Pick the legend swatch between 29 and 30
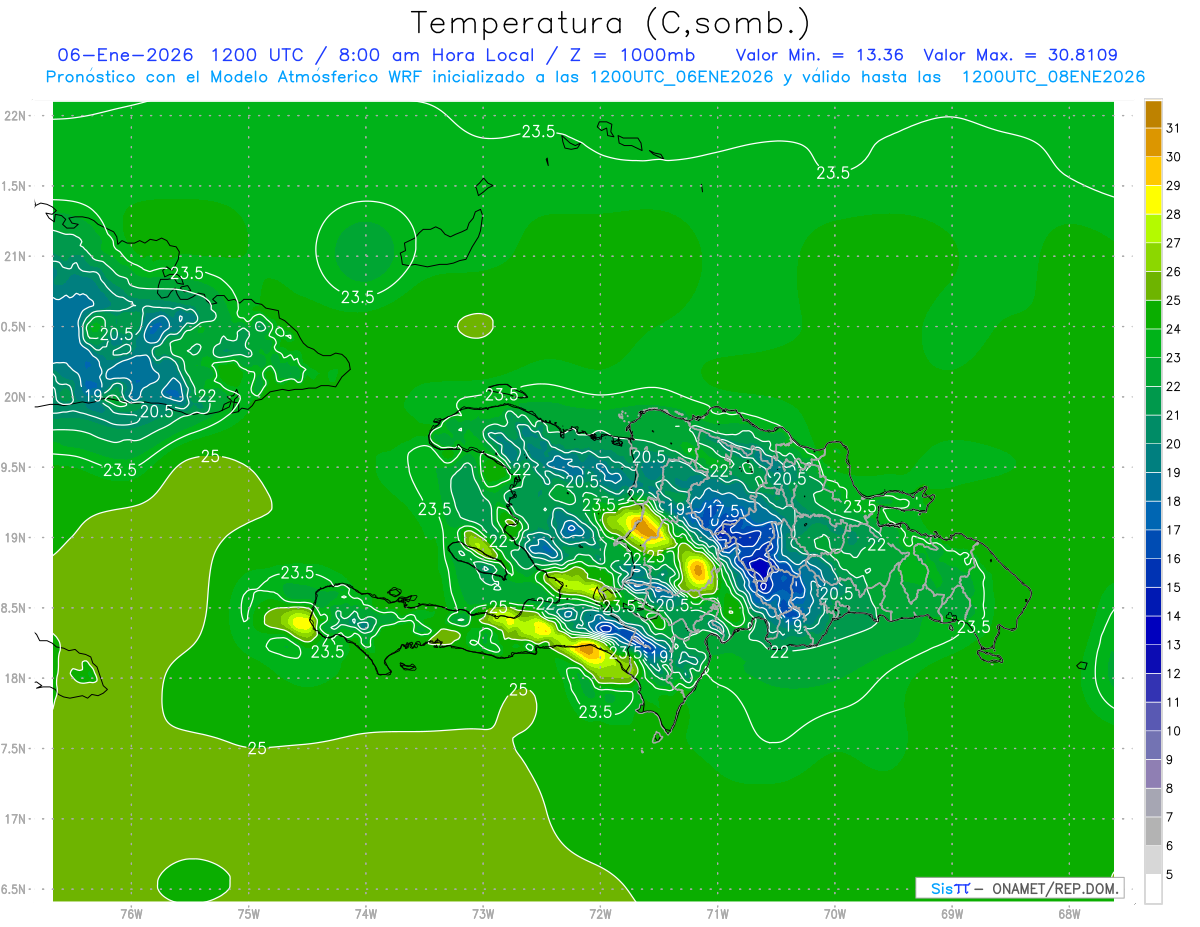Image resolution: width=1200 pixels, height=927 pixels. pos(1153,171)
